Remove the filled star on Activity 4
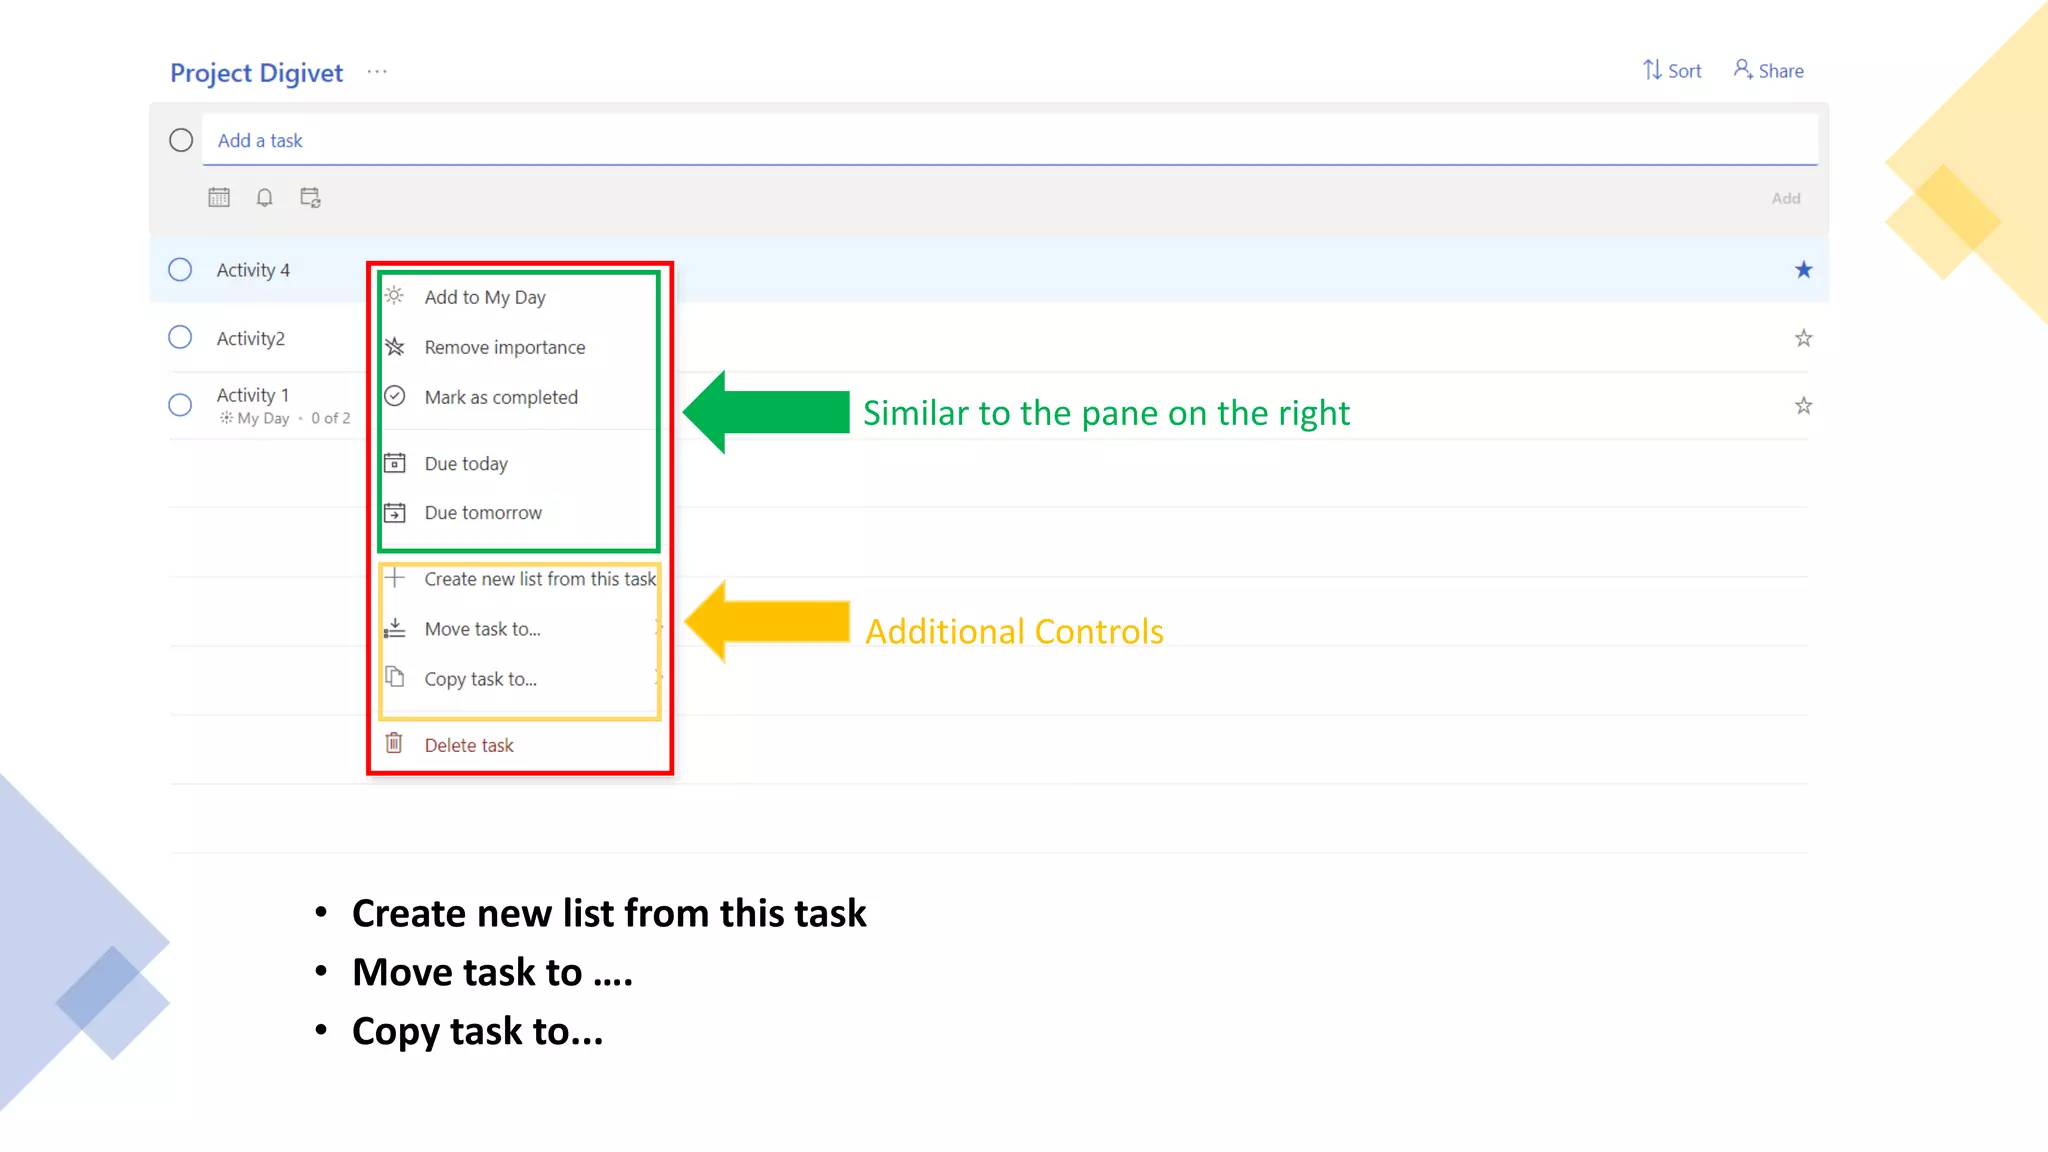The height and width of the screenshot is (1152, 2048). click(1803, 270)
